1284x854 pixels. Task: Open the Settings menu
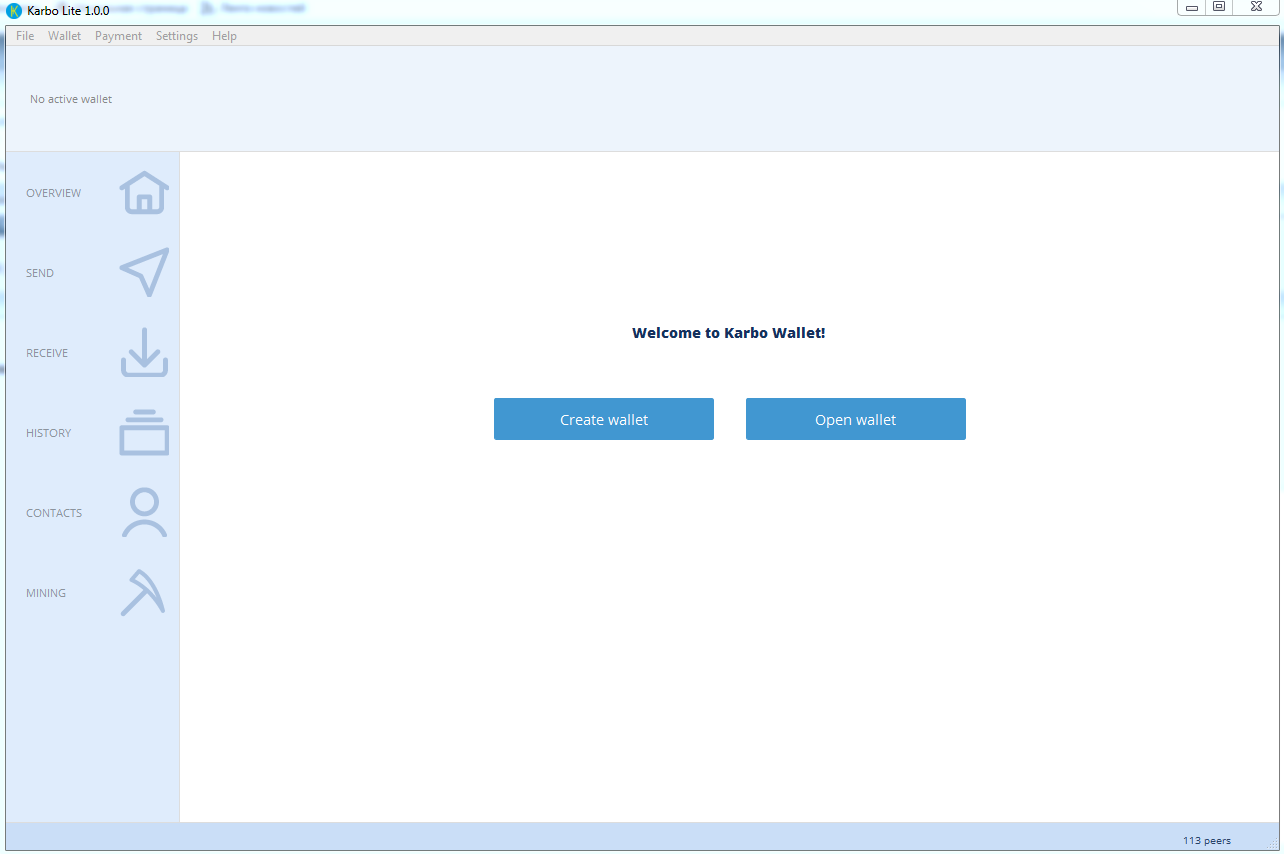177,36
